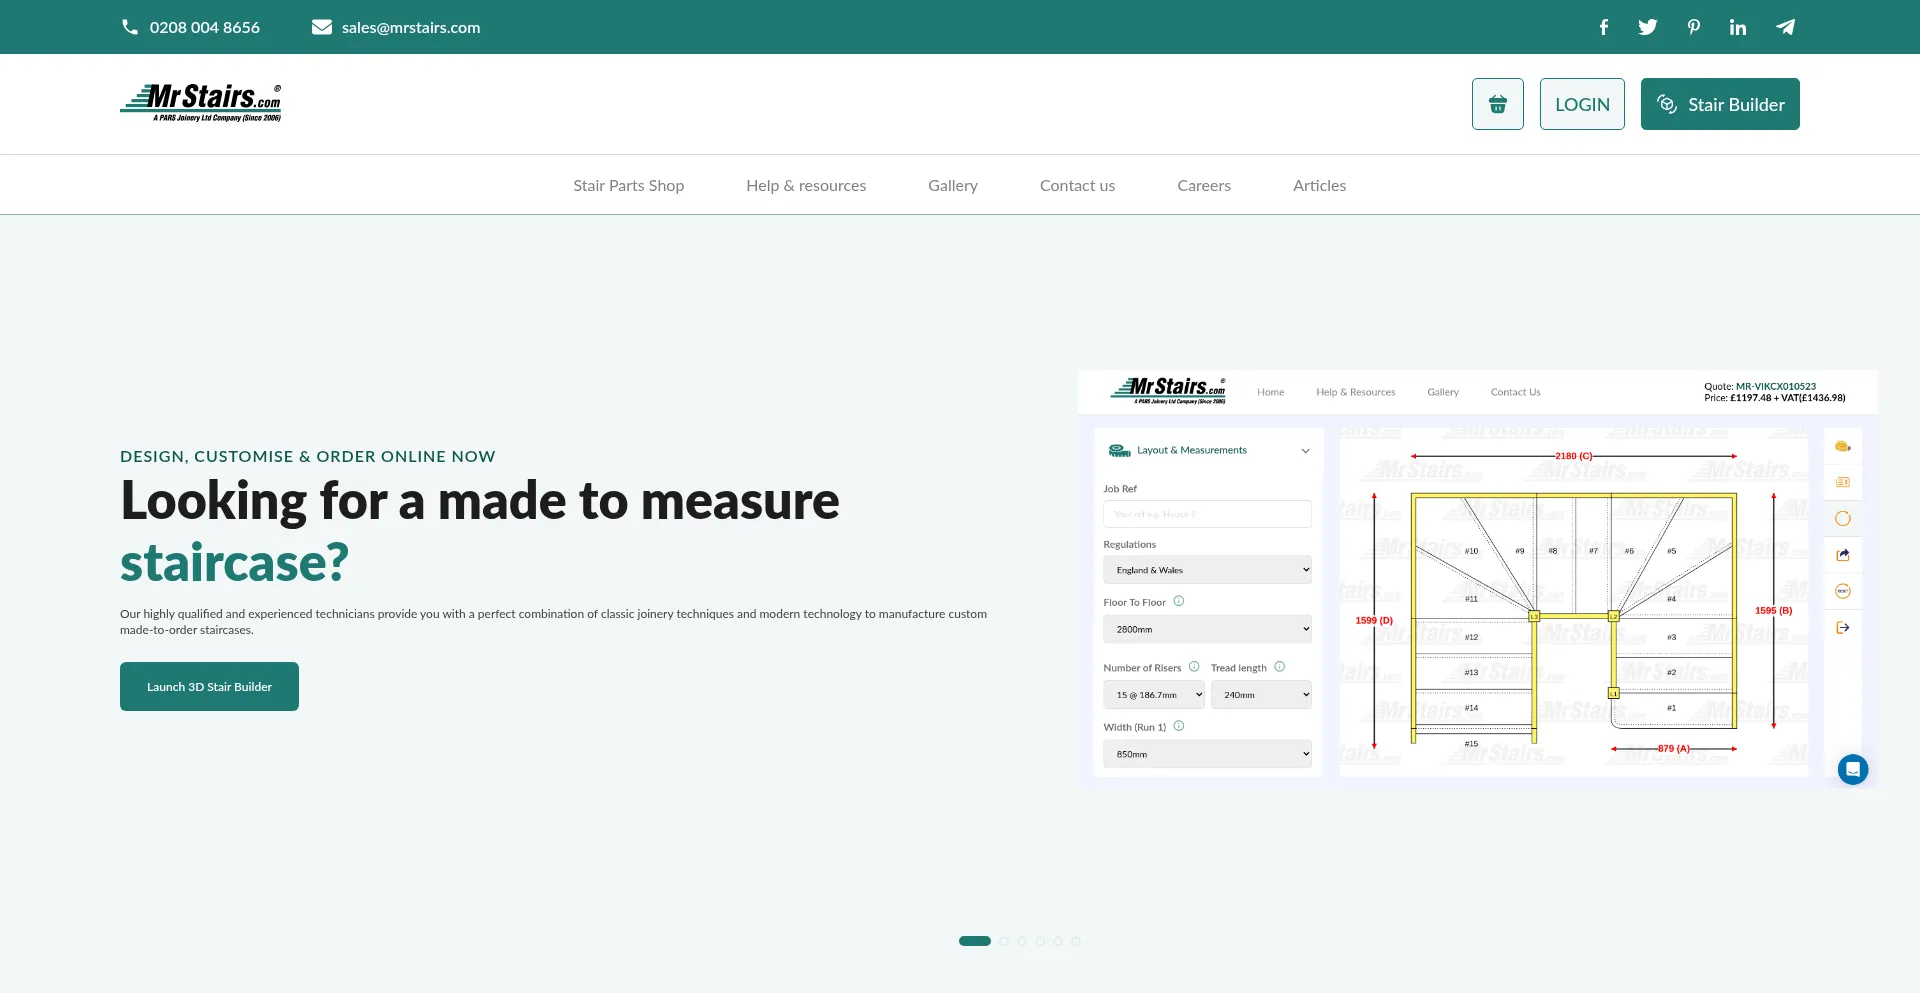Open the England & Wales regulations dropdown
The height and width of the screenshot is (993, 1920).
click(1206, 570)
